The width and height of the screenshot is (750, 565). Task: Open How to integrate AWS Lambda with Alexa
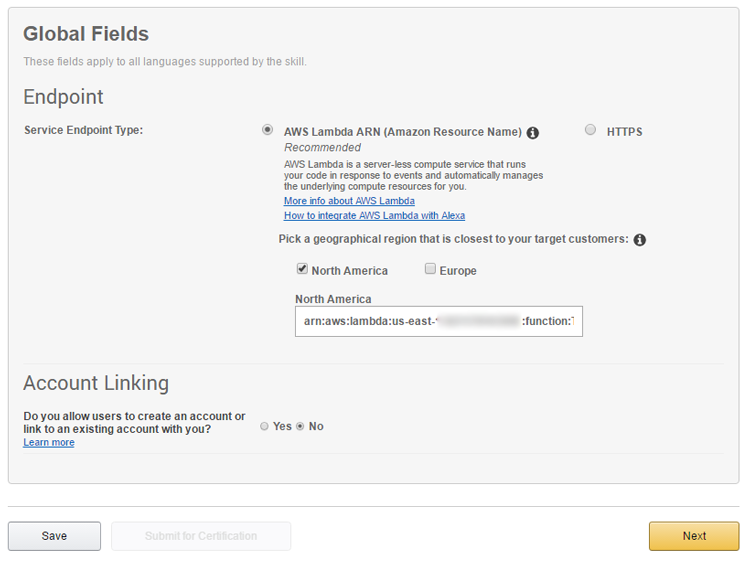[374, 215]
